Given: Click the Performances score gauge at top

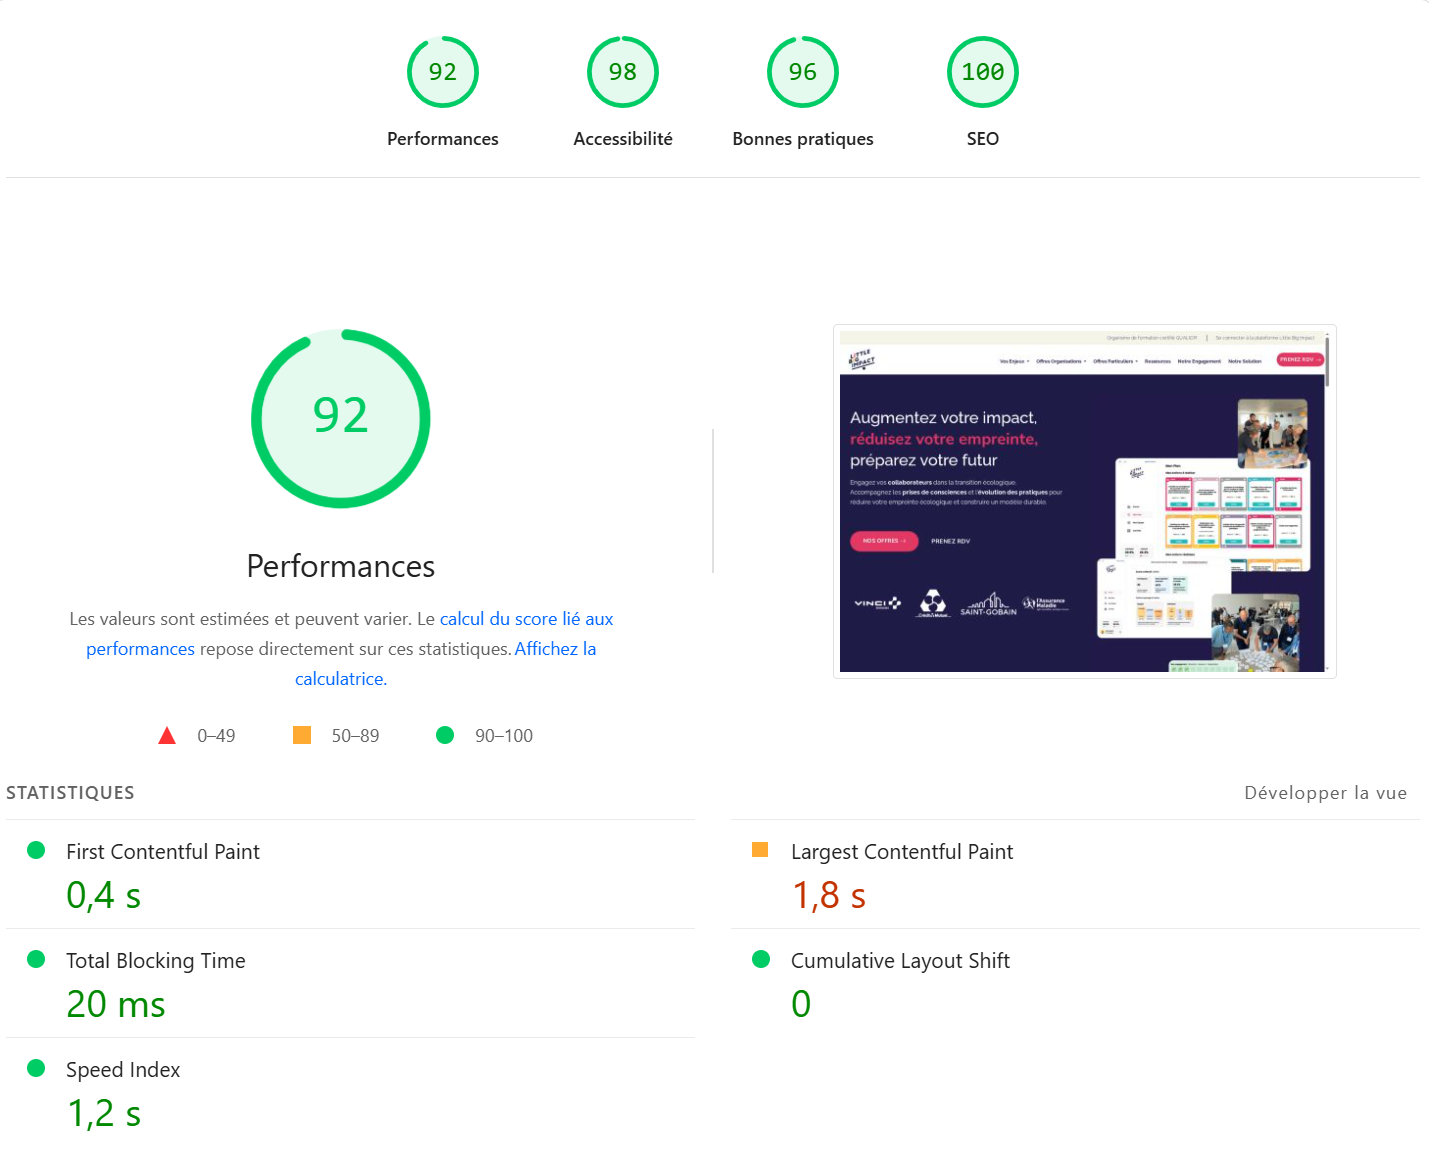Looking at the screenshot, I should 443,72.
